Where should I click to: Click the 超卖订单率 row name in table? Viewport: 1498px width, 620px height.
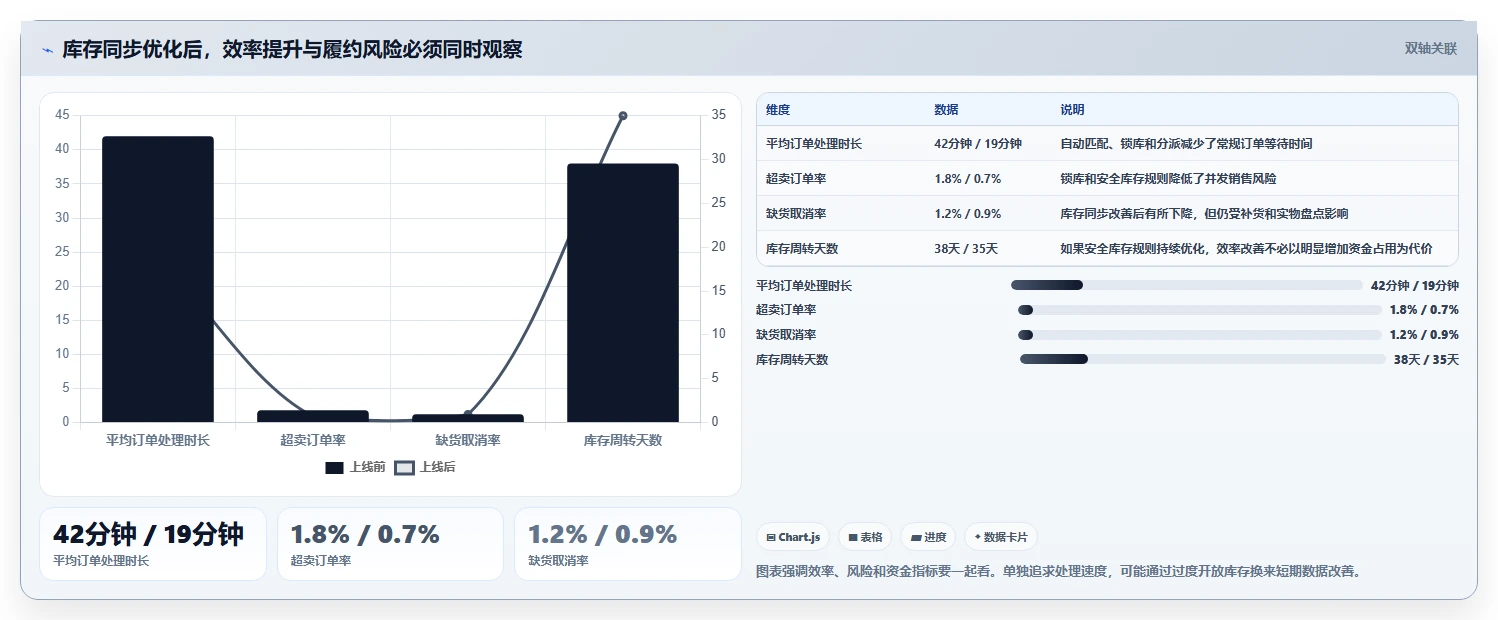point(796,179)
